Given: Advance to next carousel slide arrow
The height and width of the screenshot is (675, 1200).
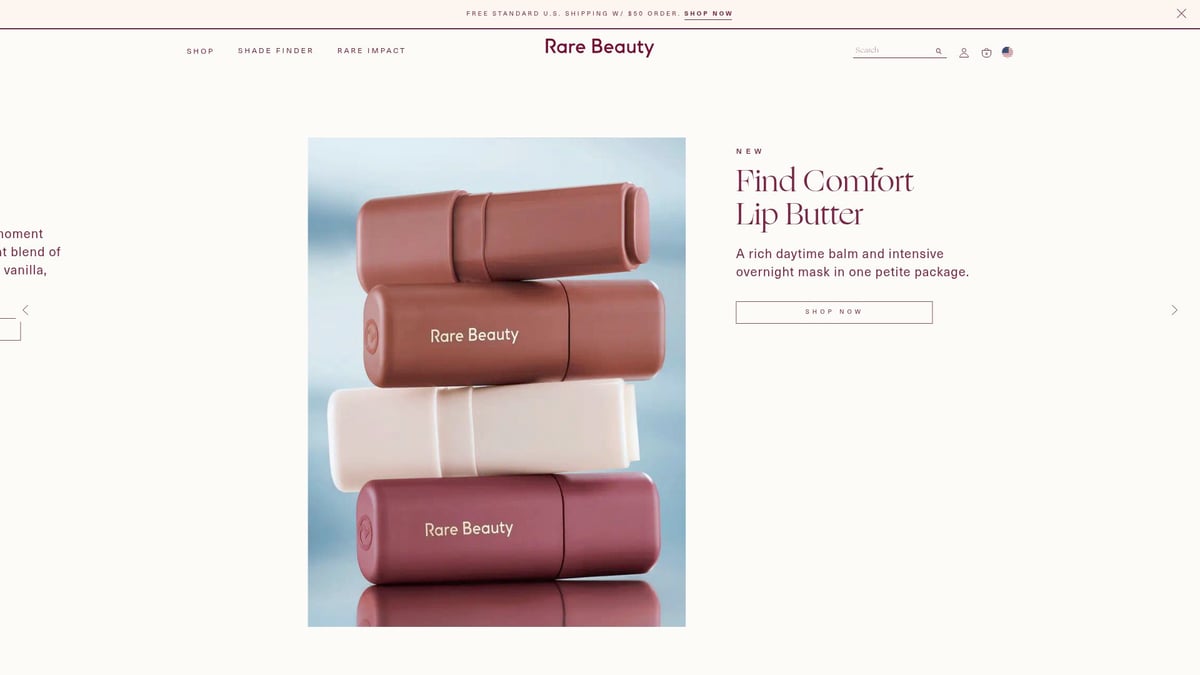Looking at the screenshot, I should click(x=1175, y=310).
